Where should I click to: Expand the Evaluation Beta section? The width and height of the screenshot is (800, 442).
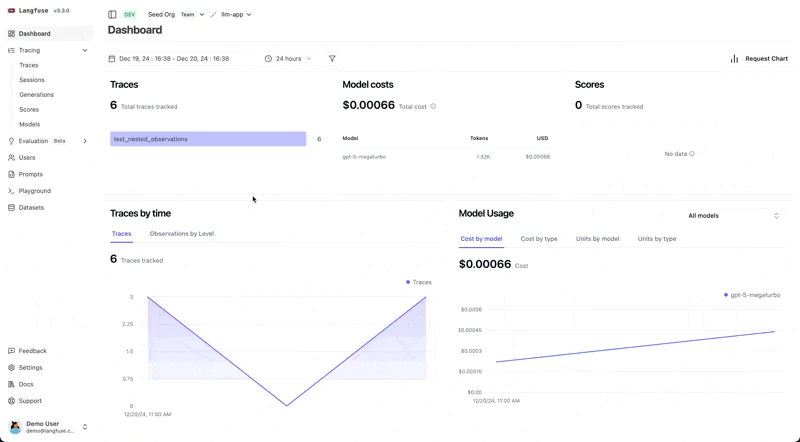coord(85,141)
